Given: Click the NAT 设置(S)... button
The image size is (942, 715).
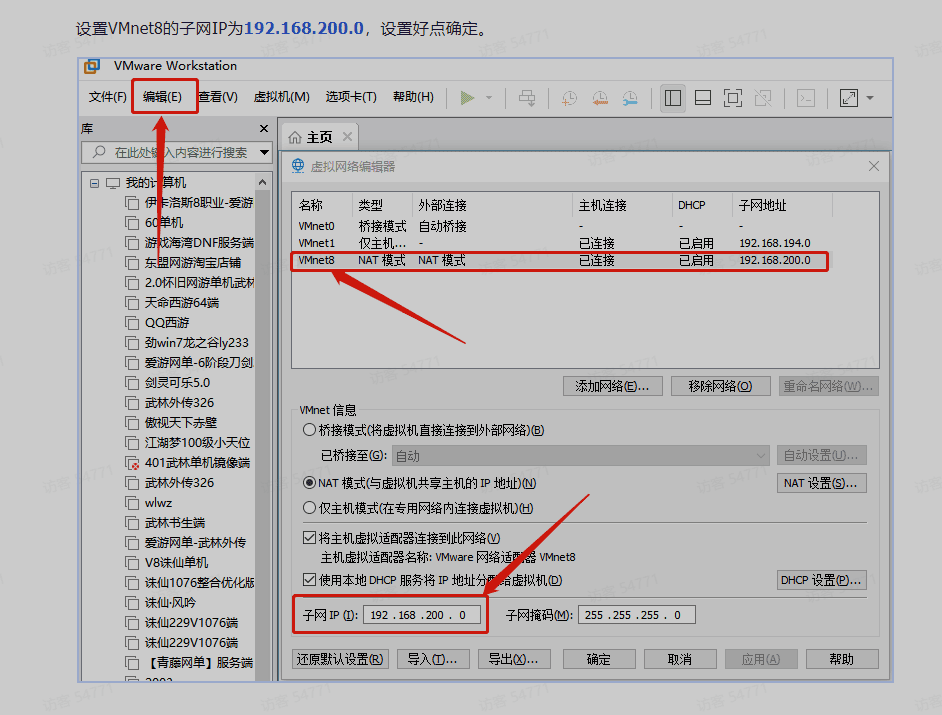Looking at the screenshot, I should [x=821, y=483].
